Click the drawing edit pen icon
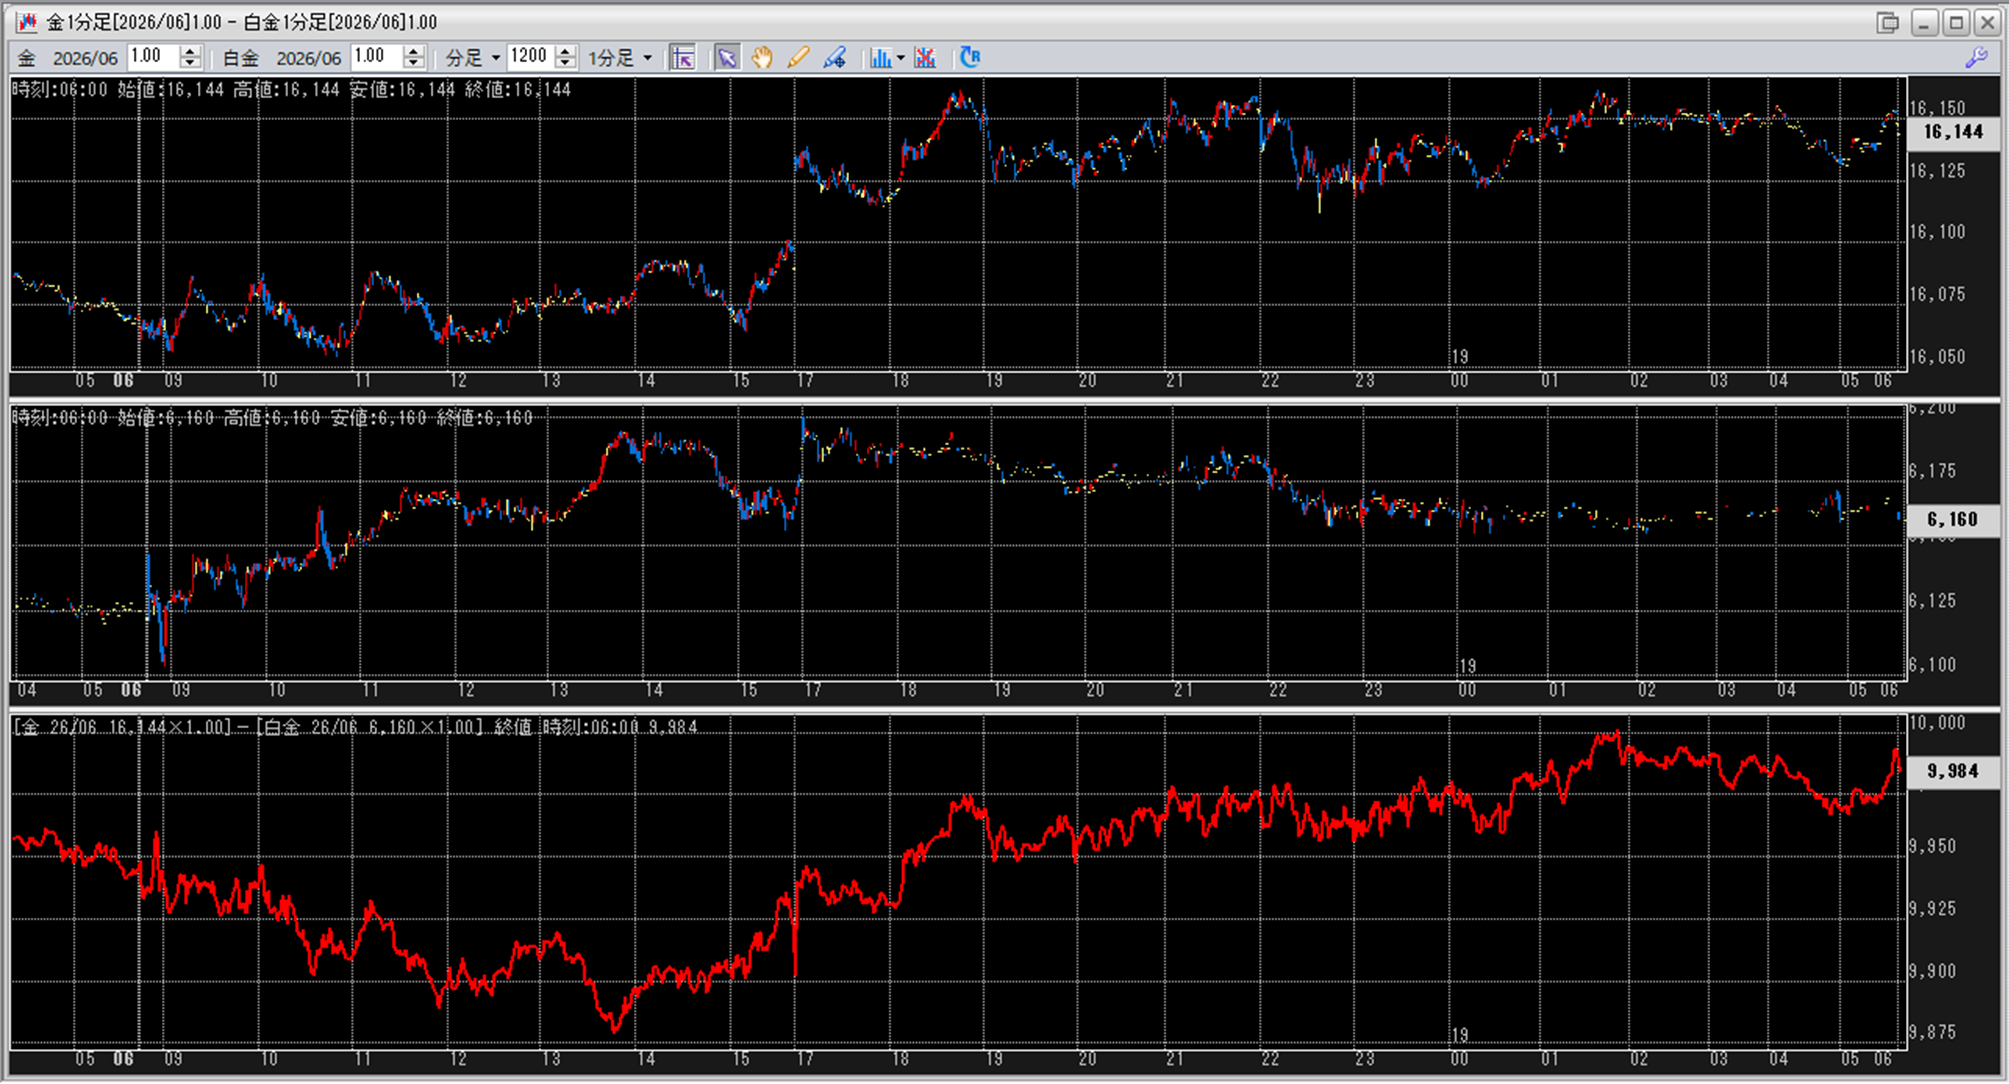This screenshot has height=1084, width=2009. pos(834,58)
